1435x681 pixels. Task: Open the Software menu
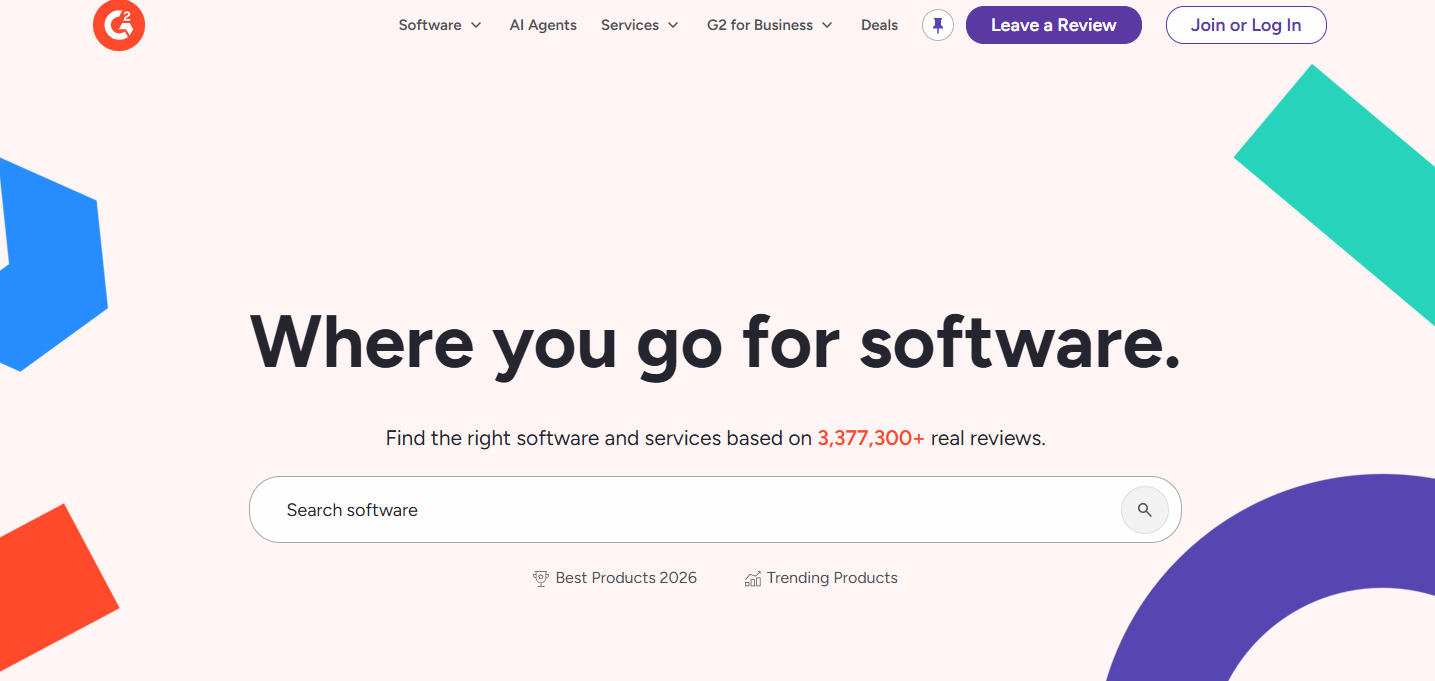tap(440, 25)
